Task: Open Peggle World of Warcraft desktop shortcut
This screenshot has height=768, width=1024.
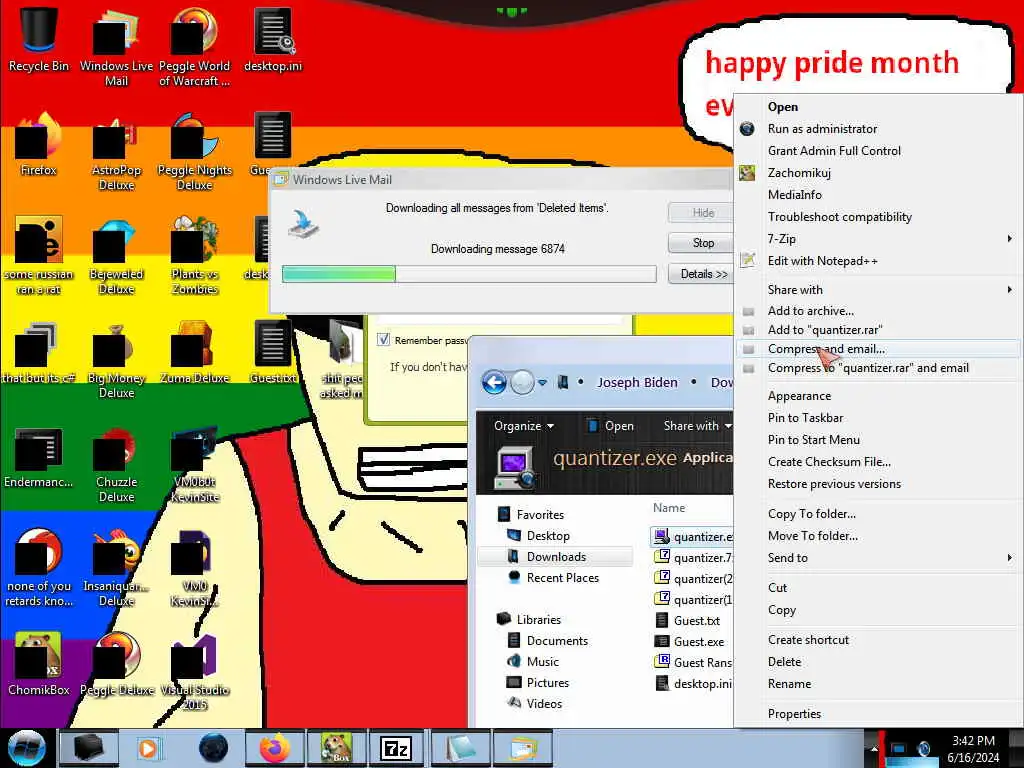Action: point(194,46)
